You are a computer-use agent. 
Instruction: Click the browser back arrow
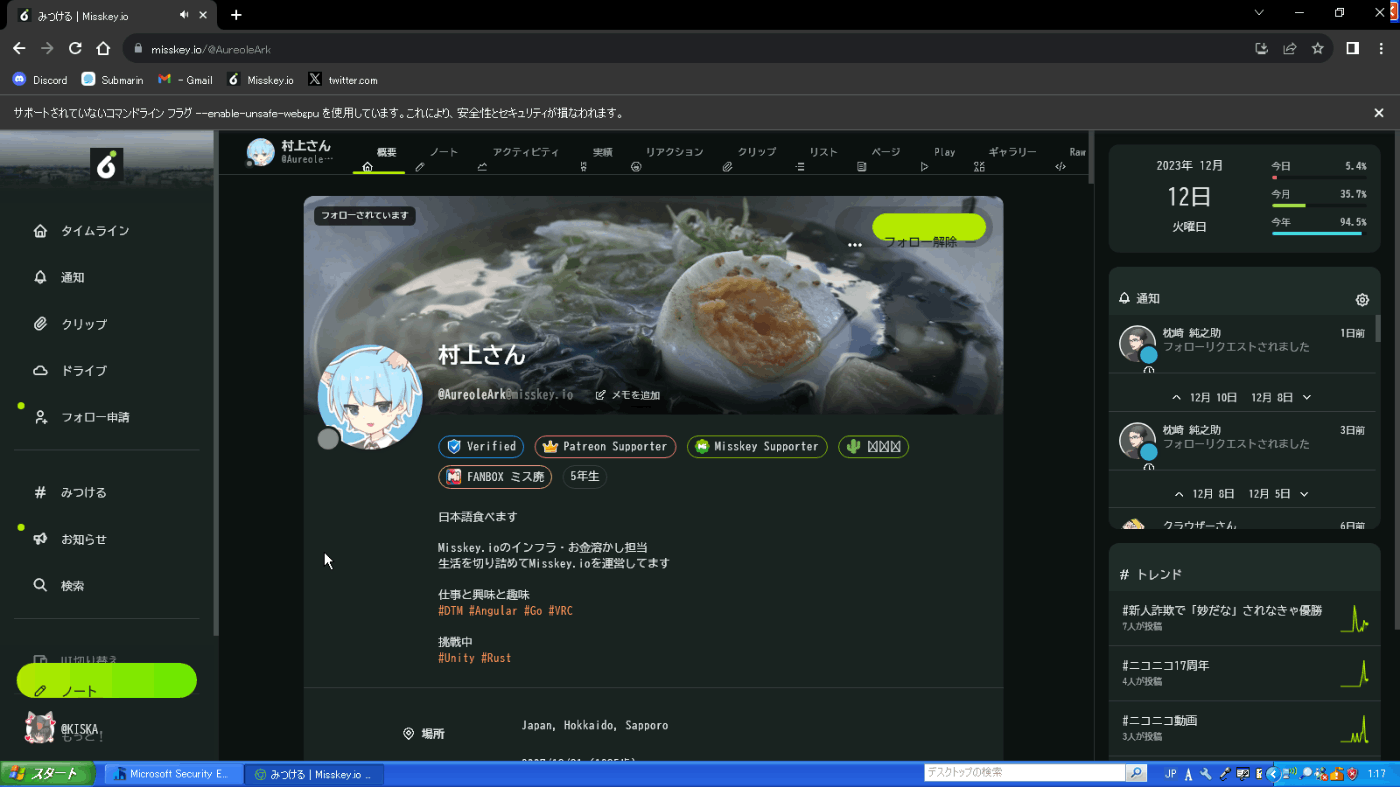[19, 48]
